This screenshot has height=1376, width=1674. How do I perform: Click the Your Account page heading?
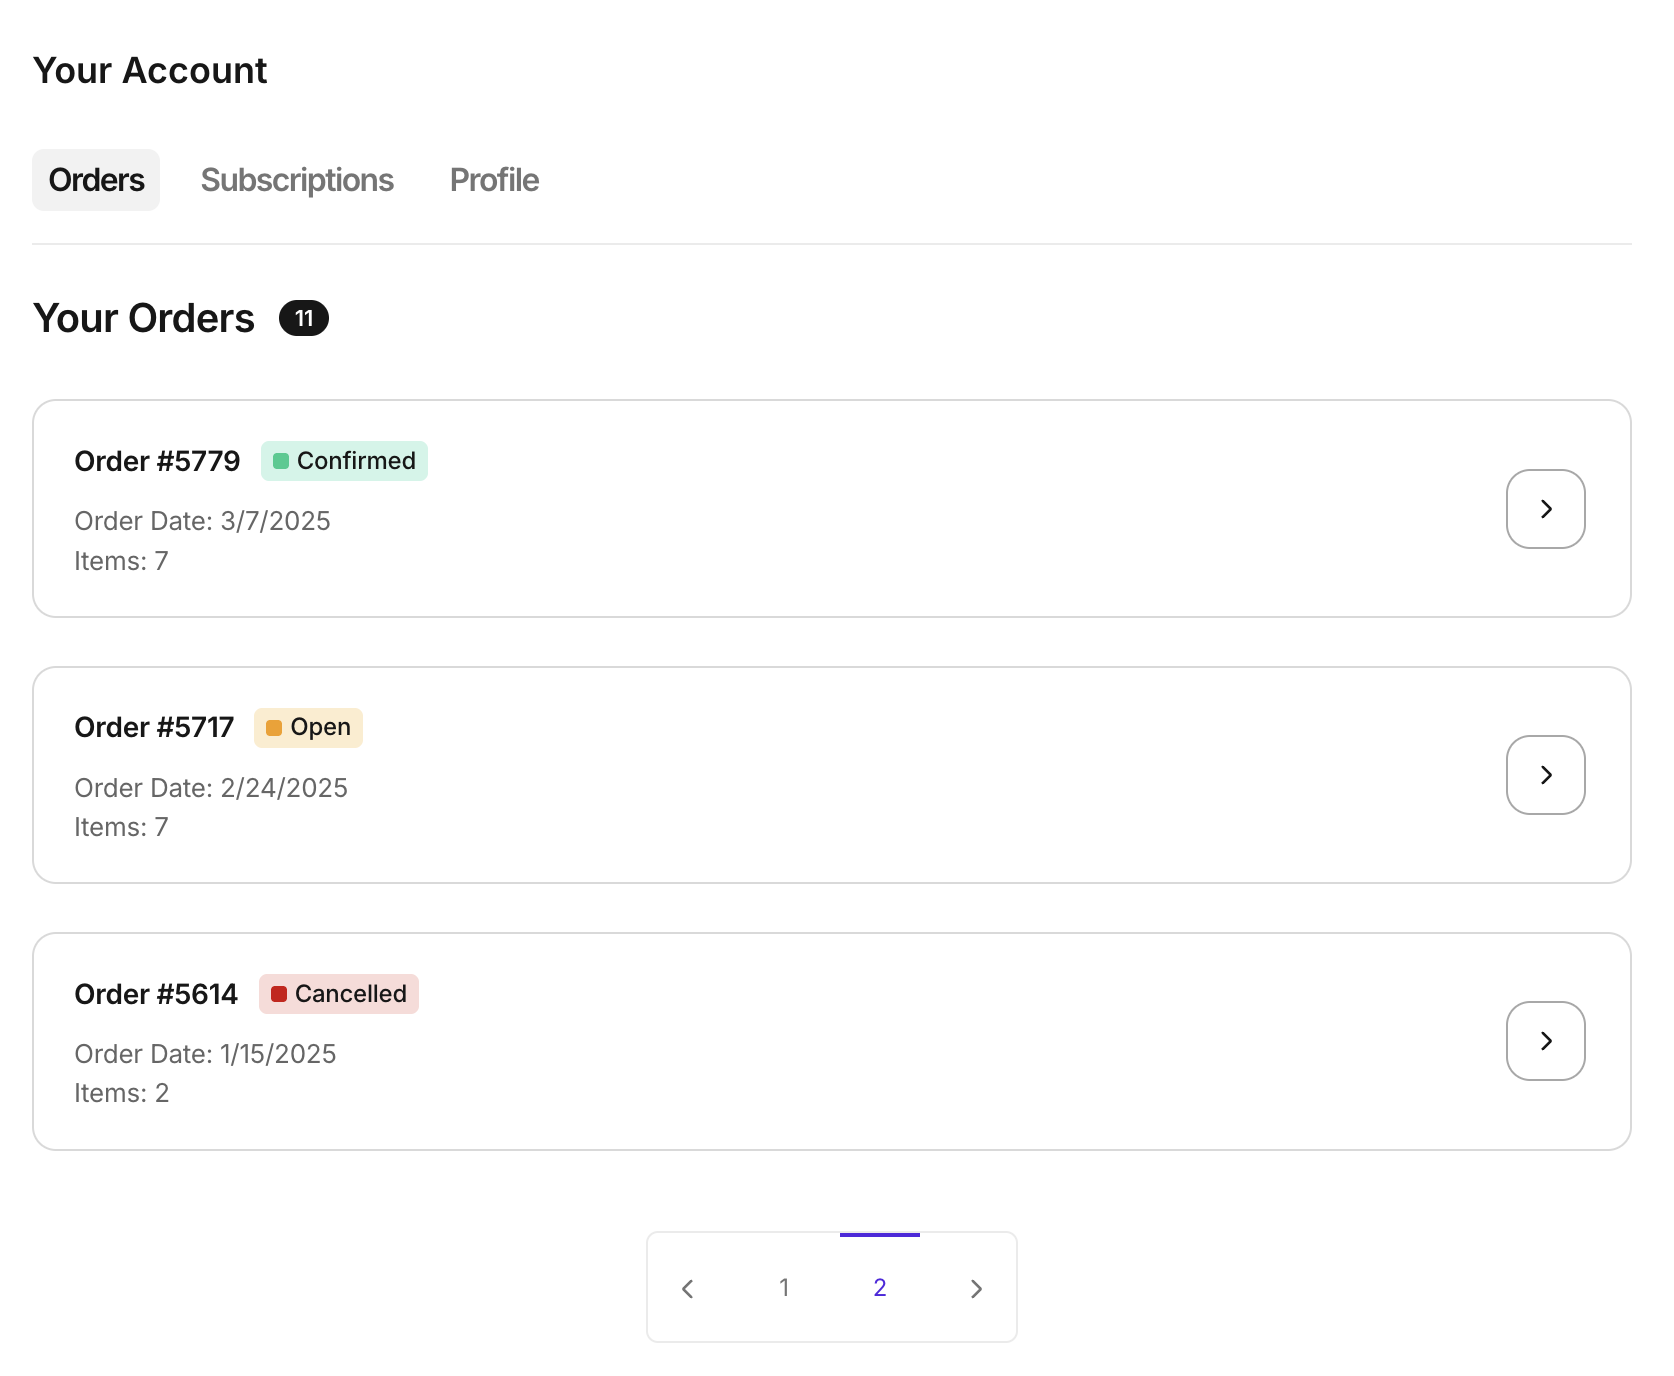[x=150, y=71]
